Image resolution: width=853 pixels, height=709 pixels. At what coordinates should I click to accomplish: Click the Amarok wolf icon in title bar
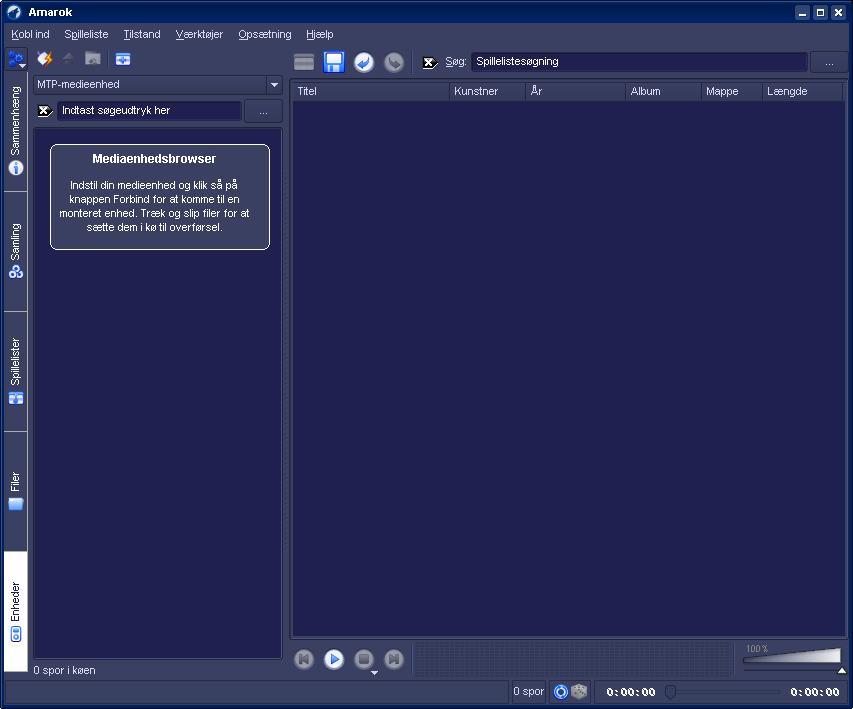[14, 12]
